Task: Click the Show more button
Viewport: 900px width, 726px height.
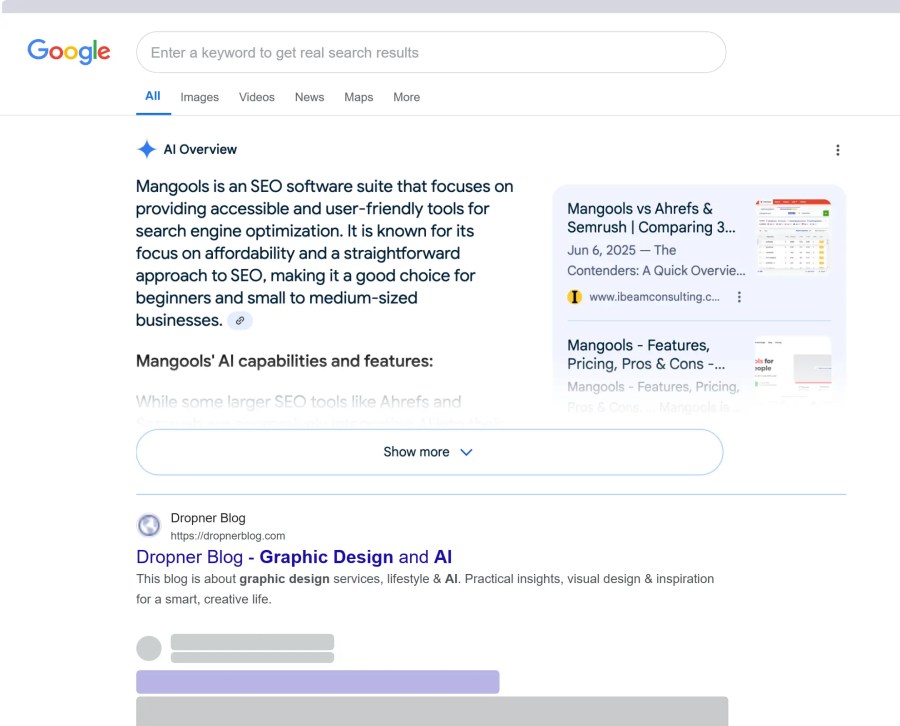Action: tap(428, 452)
